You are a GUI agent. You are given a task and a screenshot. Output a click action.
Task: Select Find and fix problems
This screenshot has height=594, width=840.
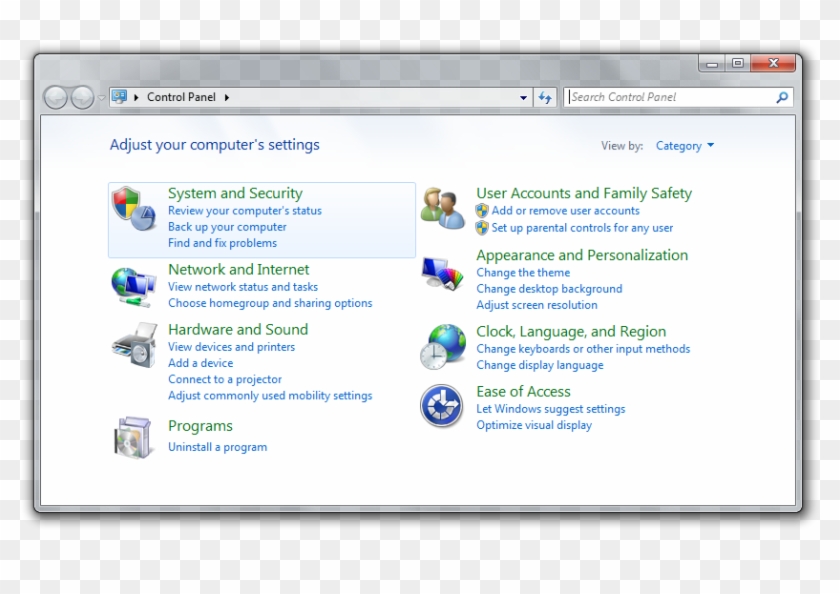click(222, 243)
